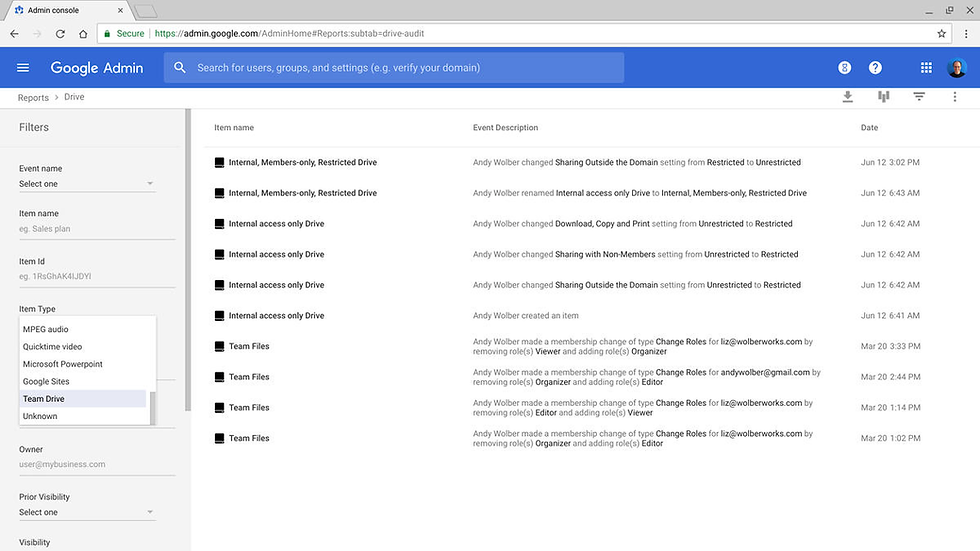Click the Event Description column header
The height and width of the screenshot is (551, 980).
[505, 127]
